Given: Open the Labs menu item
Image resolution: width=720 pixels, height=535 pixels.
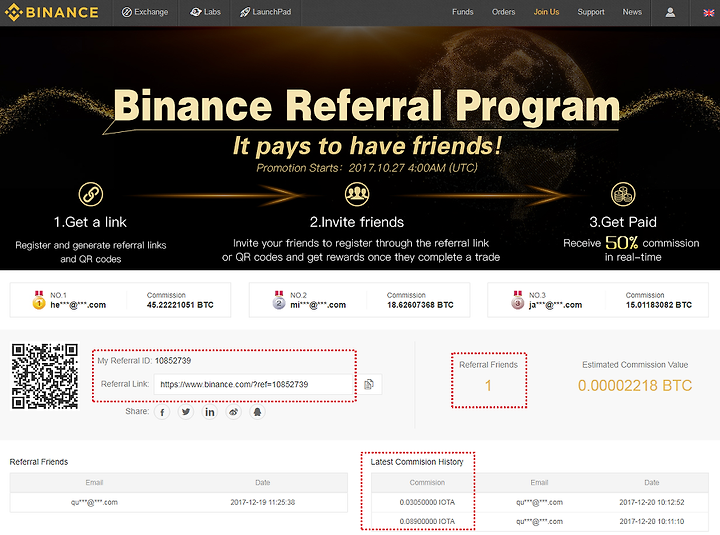Looking at the screenshot, I should tap(205, 12).
